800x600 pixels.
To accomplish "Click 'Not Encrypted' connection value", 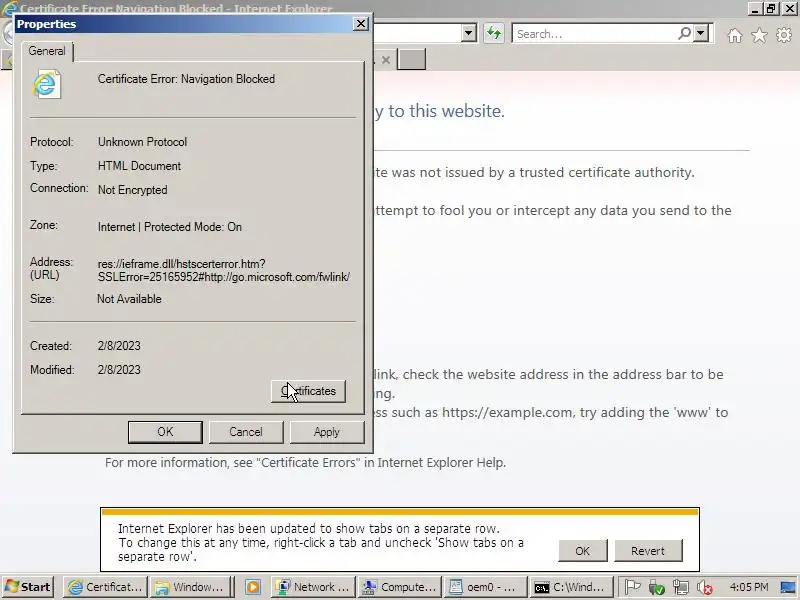I will click(133, 190).
